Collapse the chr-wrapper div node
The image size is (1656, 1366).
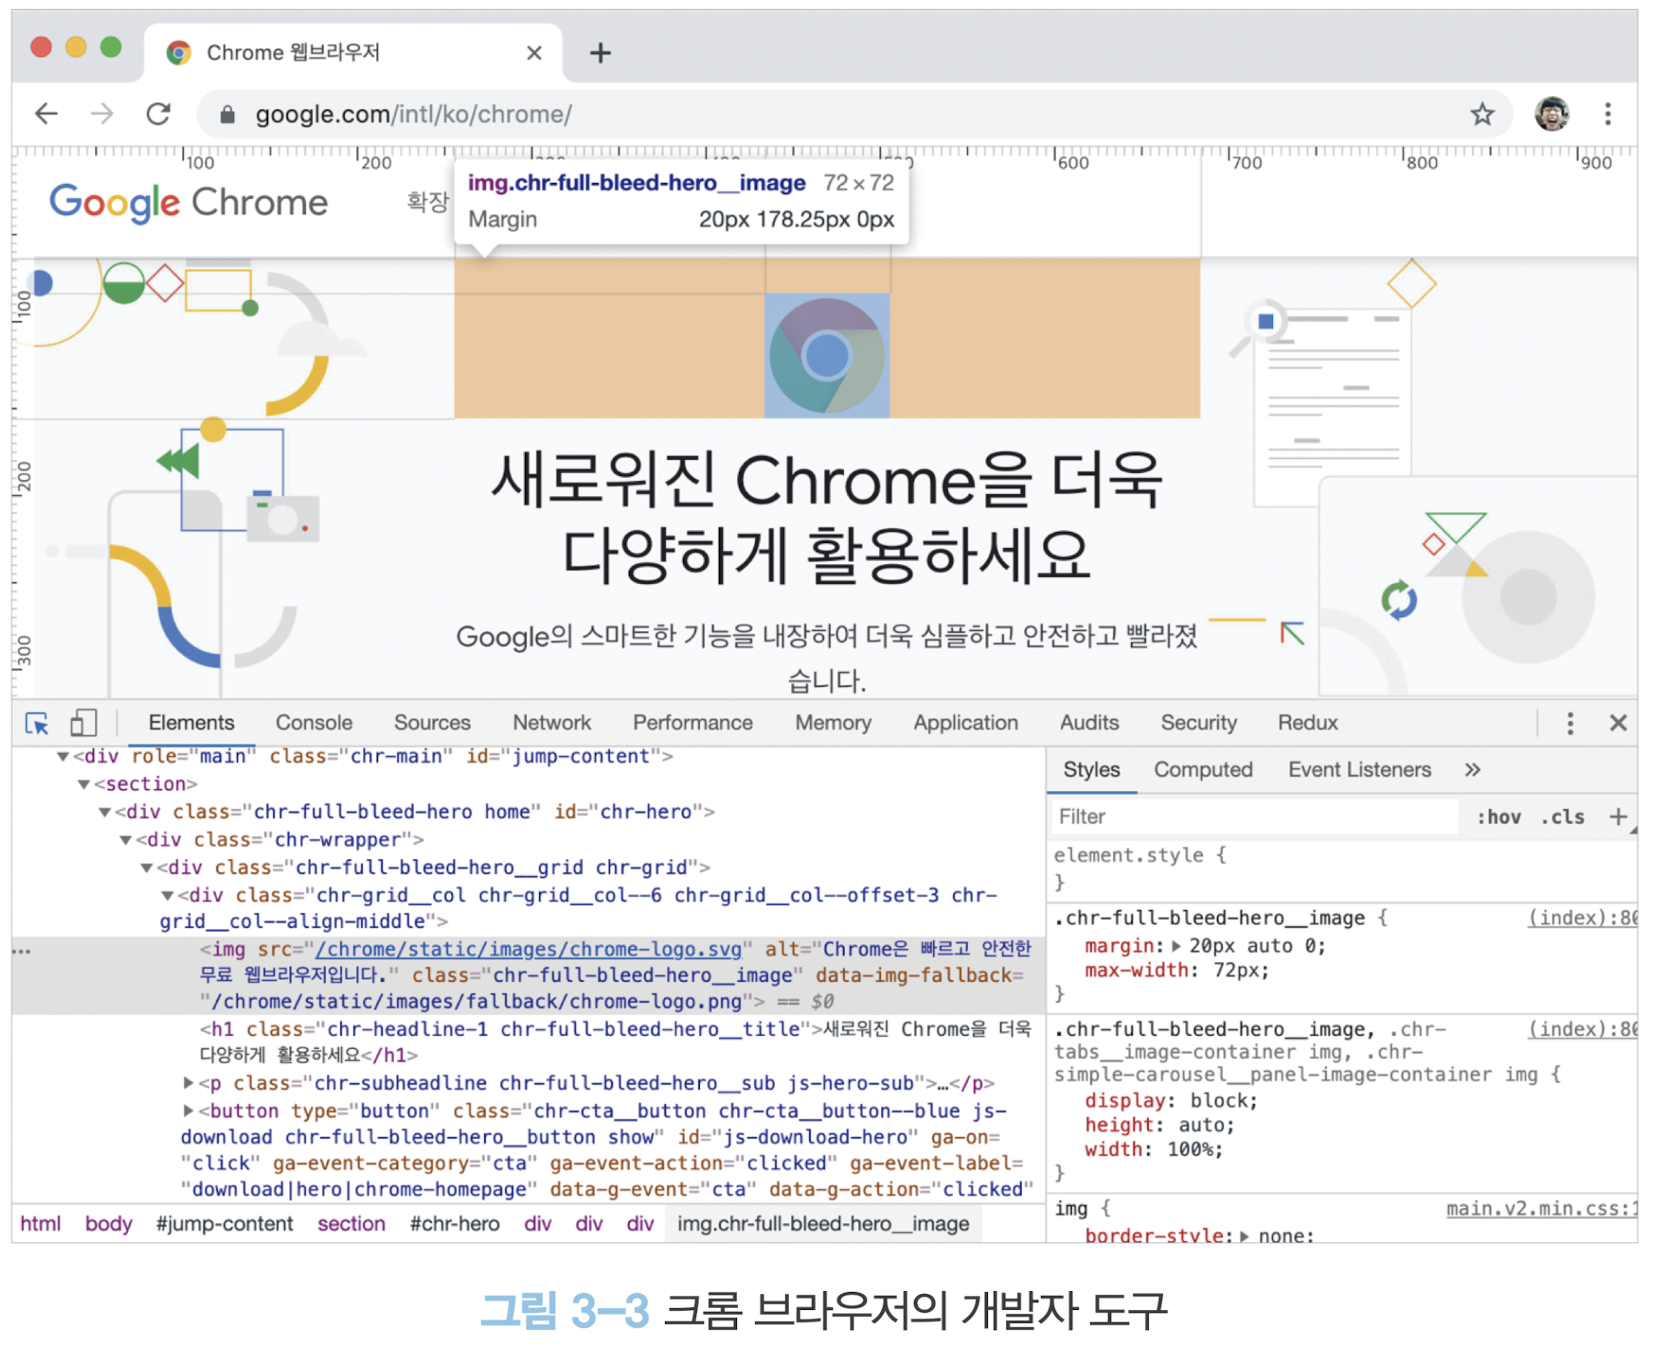pyautogui.click(x=125, y=841)
